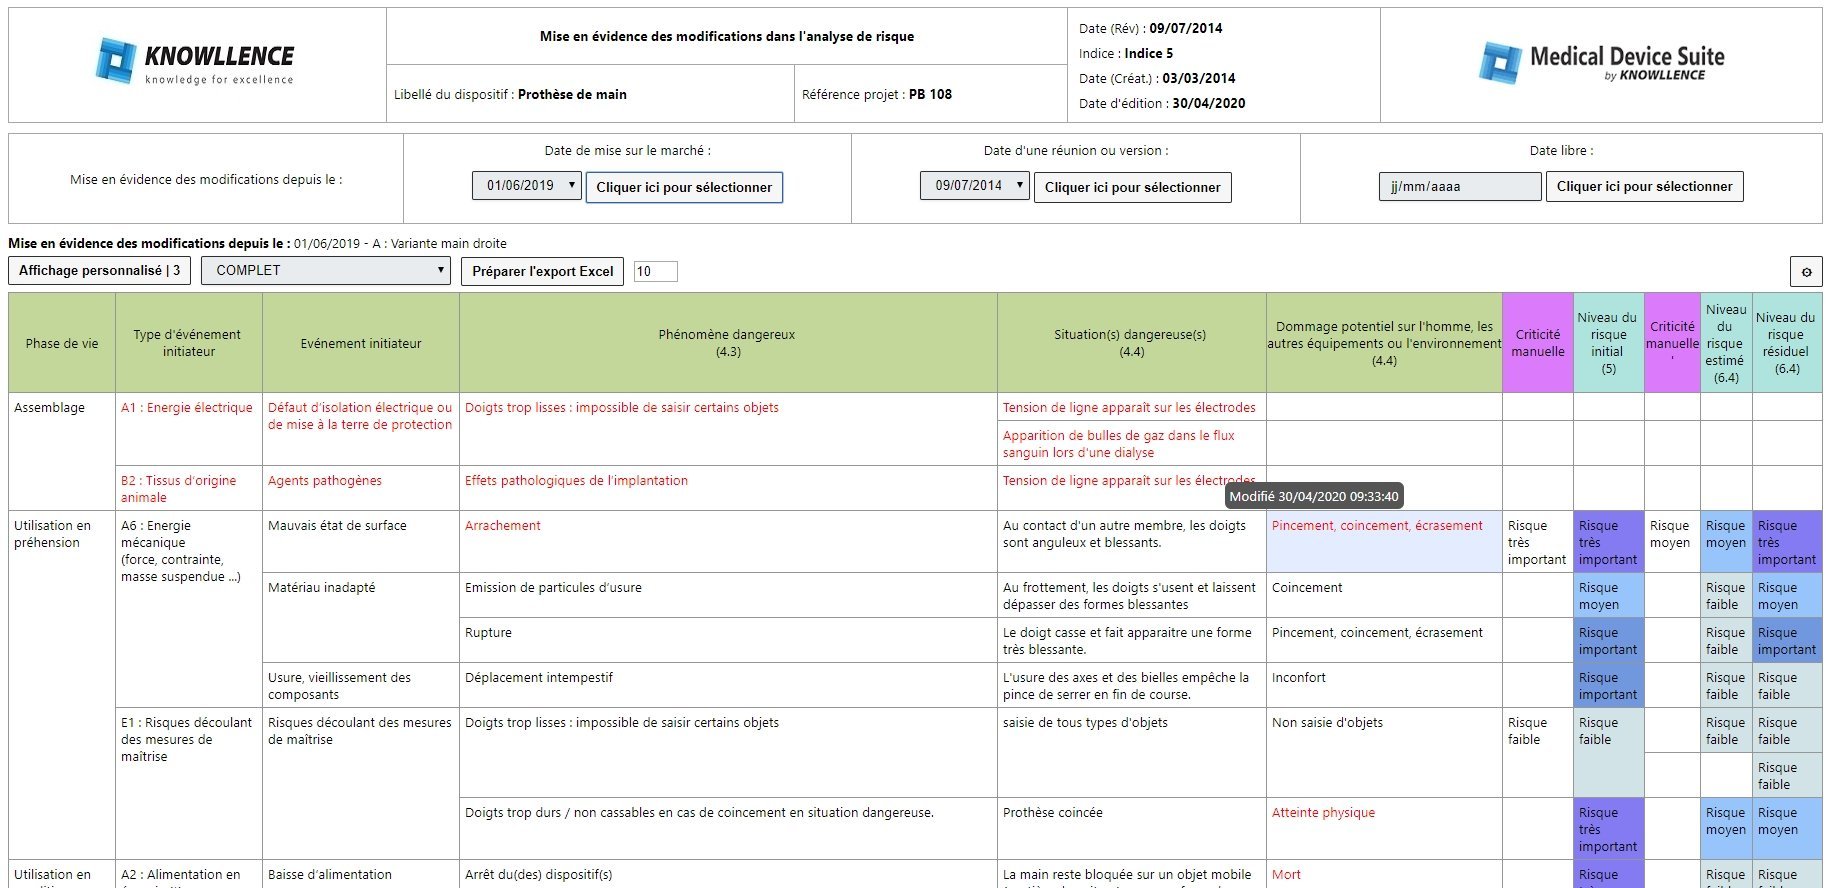Click the number field showing 10
Screen dimensions: 1829x888
pos(655,271)
